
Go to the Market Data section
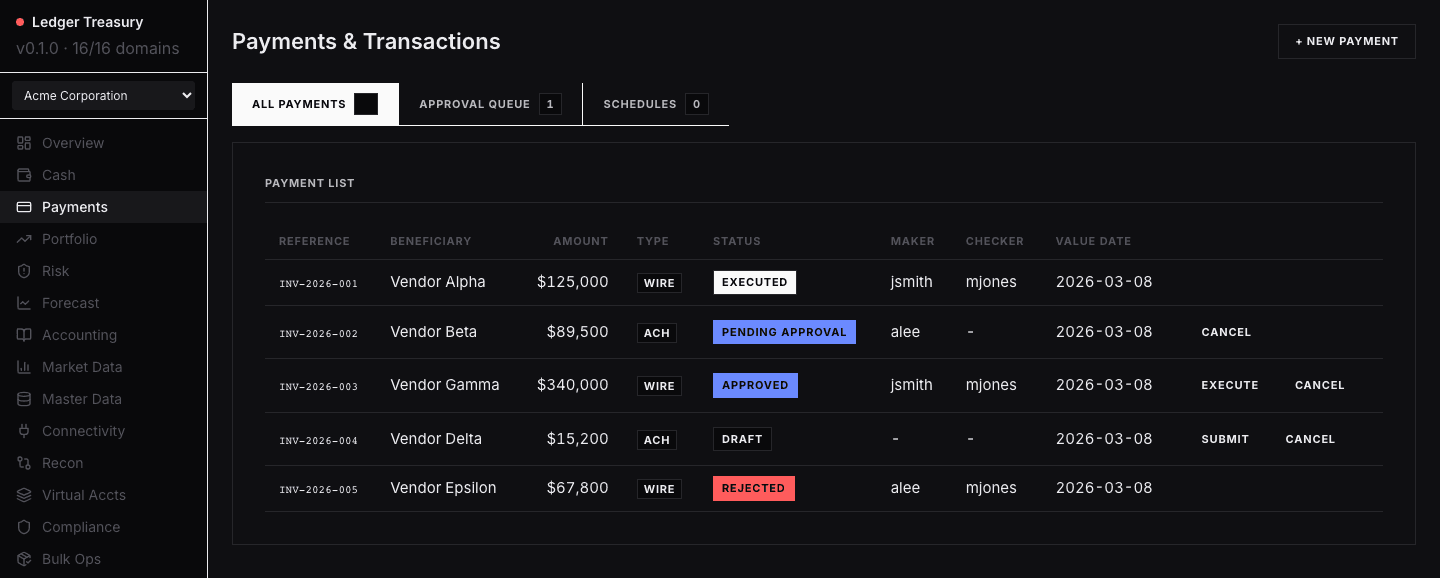(x=104, y=367)
